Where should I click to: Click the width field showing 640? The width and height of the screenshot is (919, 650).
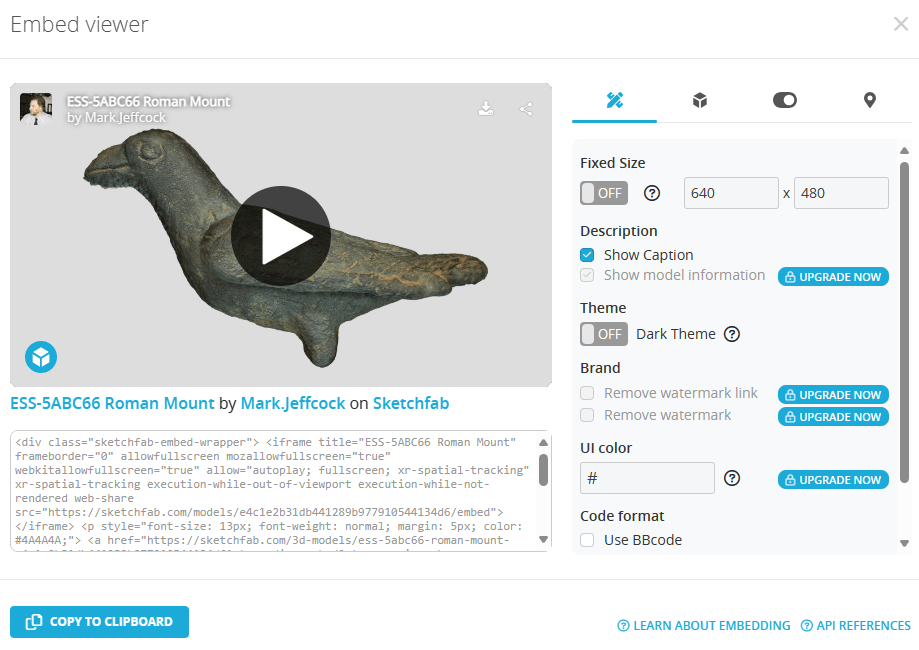point(731,193)
